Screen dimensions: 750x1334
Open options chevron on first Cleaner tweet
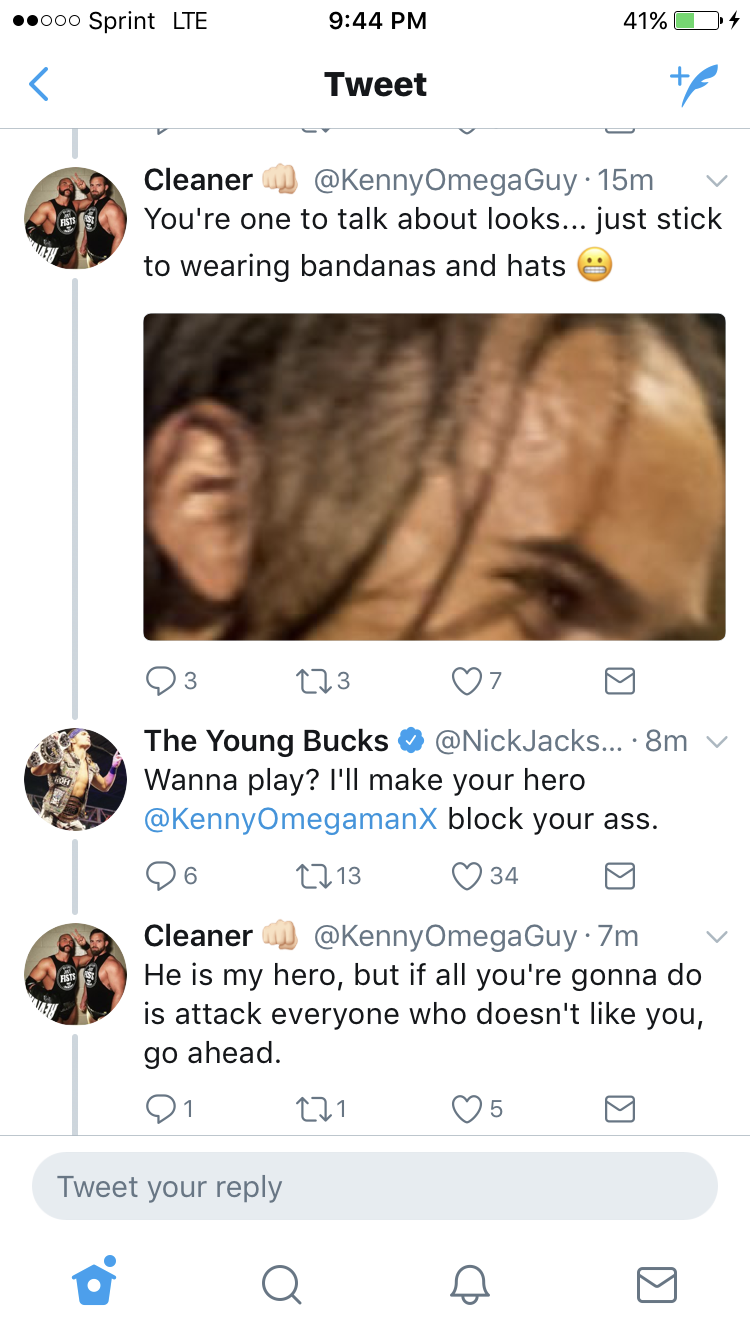tap(716, 181)
